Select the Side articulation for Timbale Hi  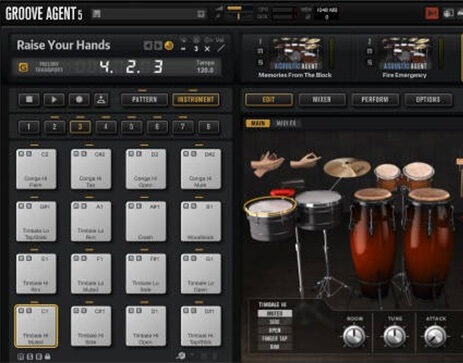click(x=275, y=322)
